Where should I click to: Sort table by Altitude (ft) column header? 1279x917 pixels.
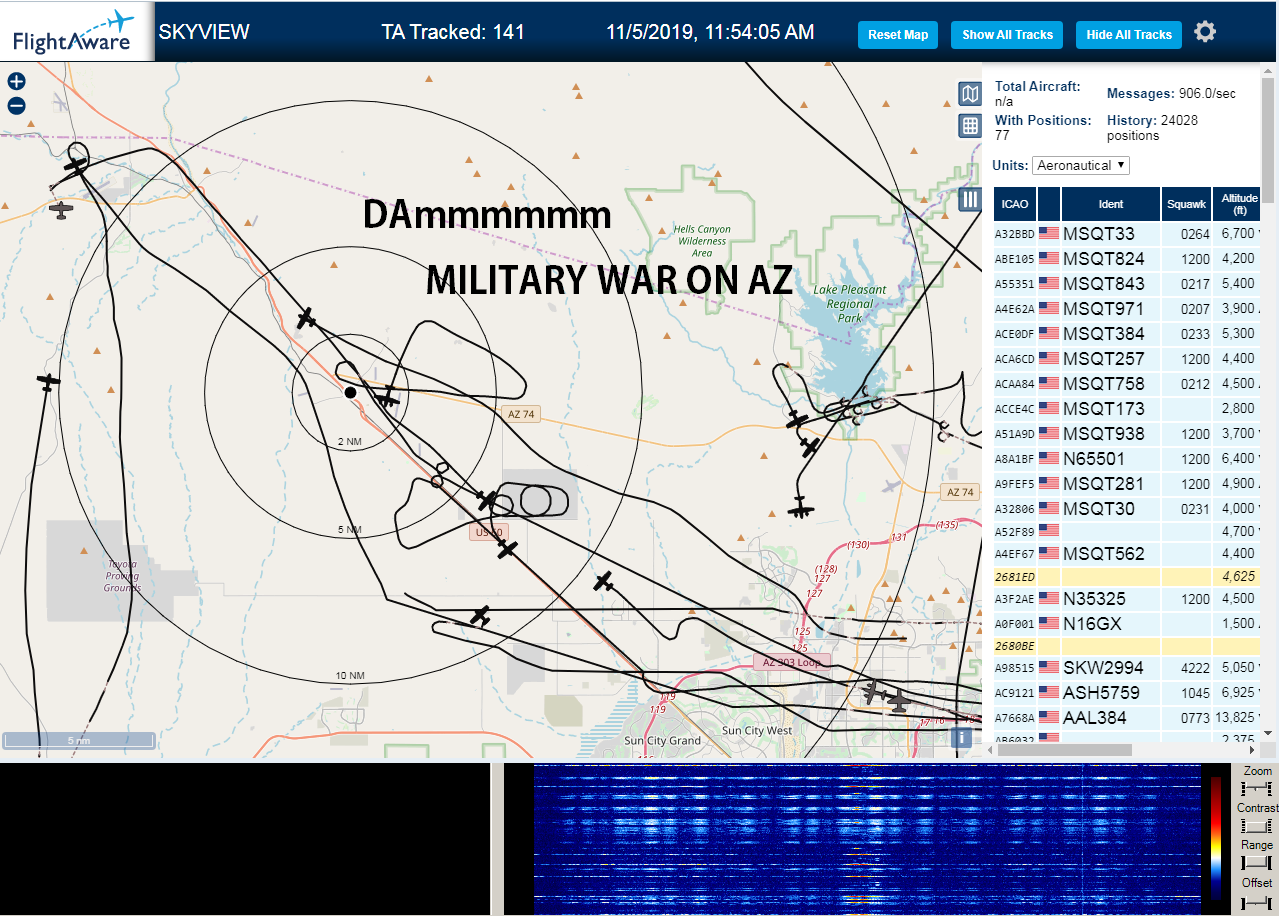(1237, 204)
